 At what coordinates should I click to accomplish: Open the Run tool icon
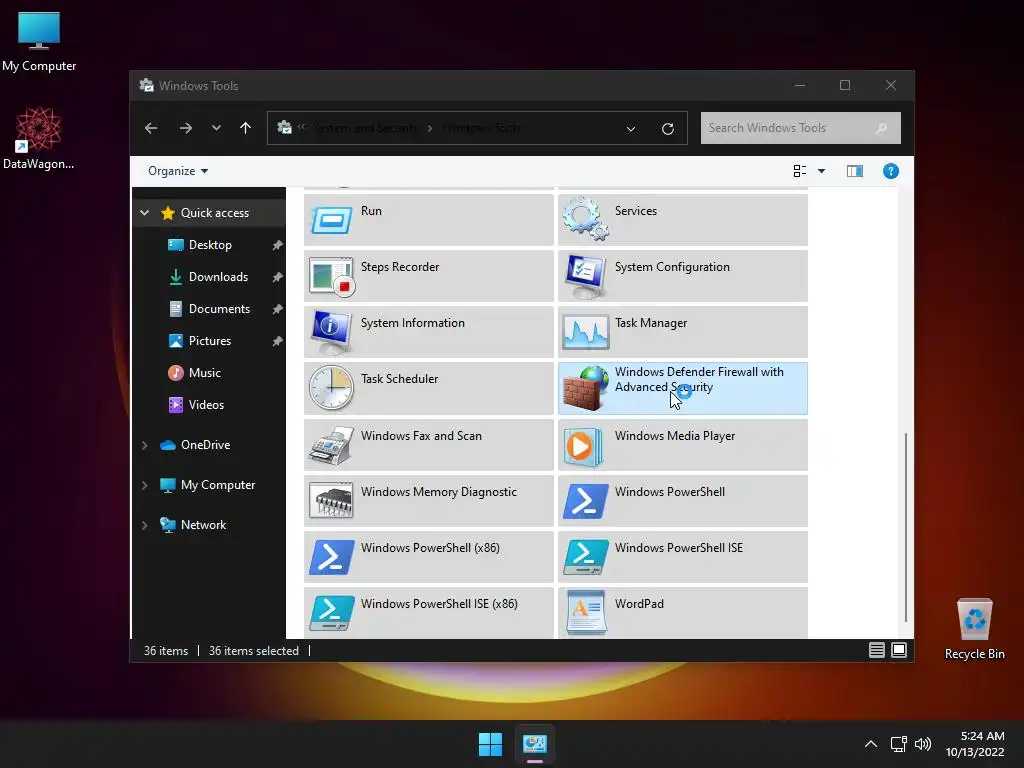tap(332, 220)
